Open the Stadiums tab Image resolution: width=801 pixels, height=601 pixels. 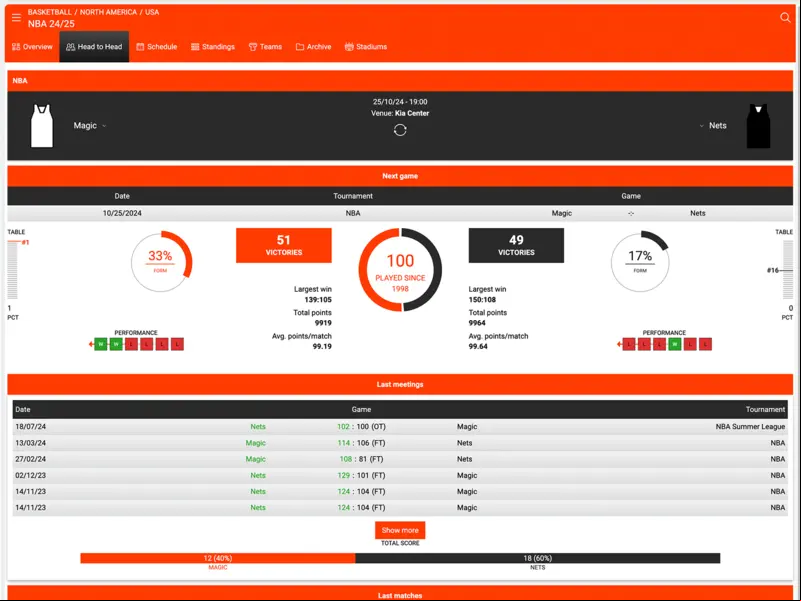366,47
